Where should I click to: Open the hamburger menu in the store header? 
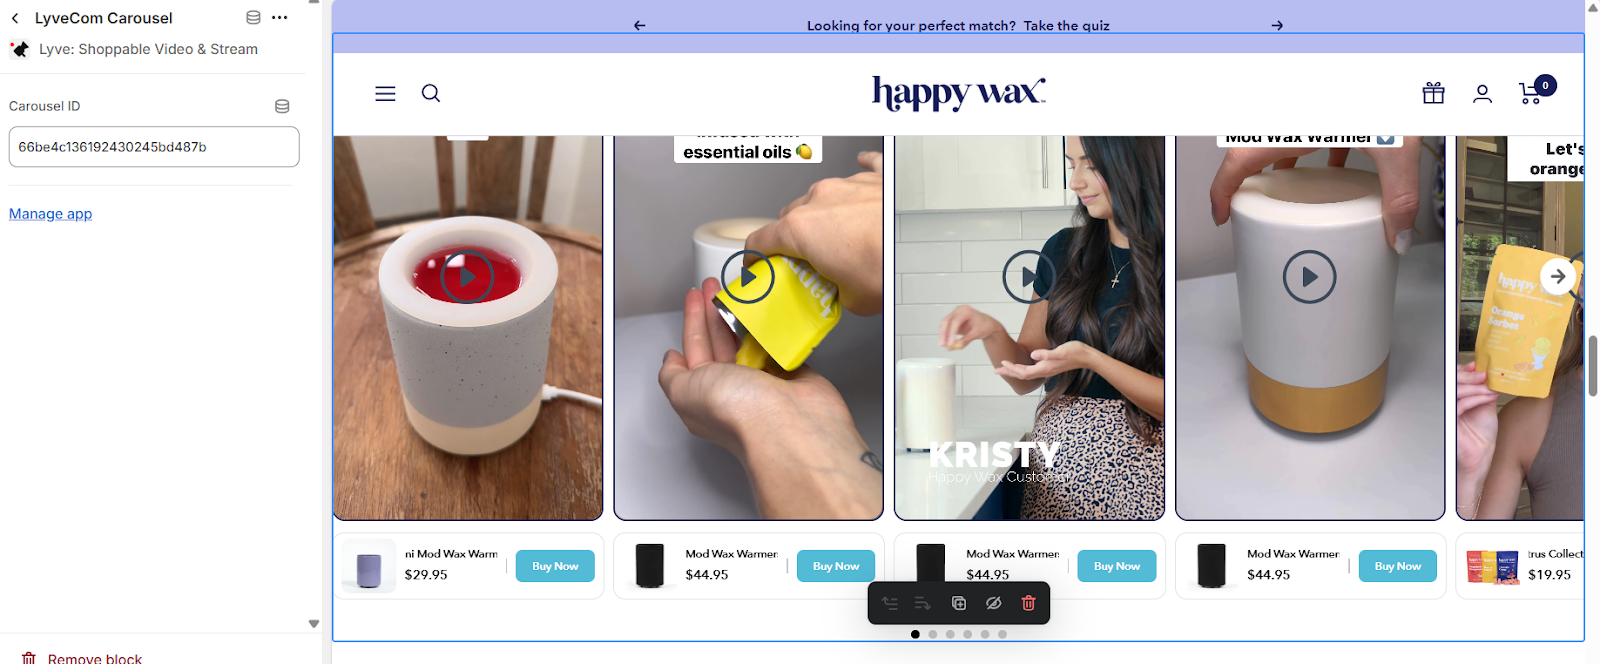(x=385, y=93)
